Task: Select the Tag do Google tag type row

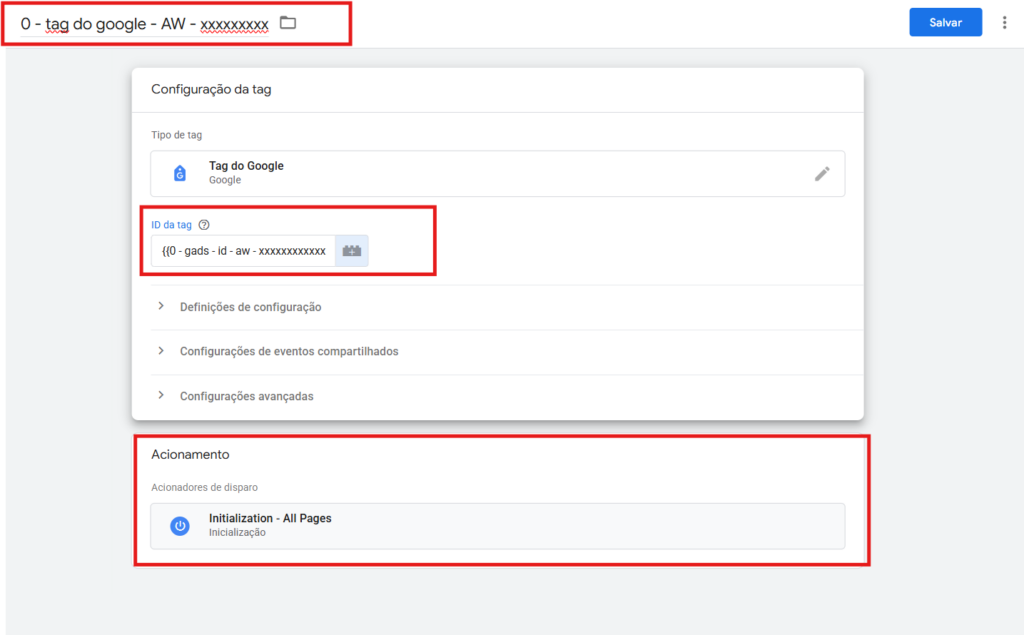Action: click(x=498, y=173)
